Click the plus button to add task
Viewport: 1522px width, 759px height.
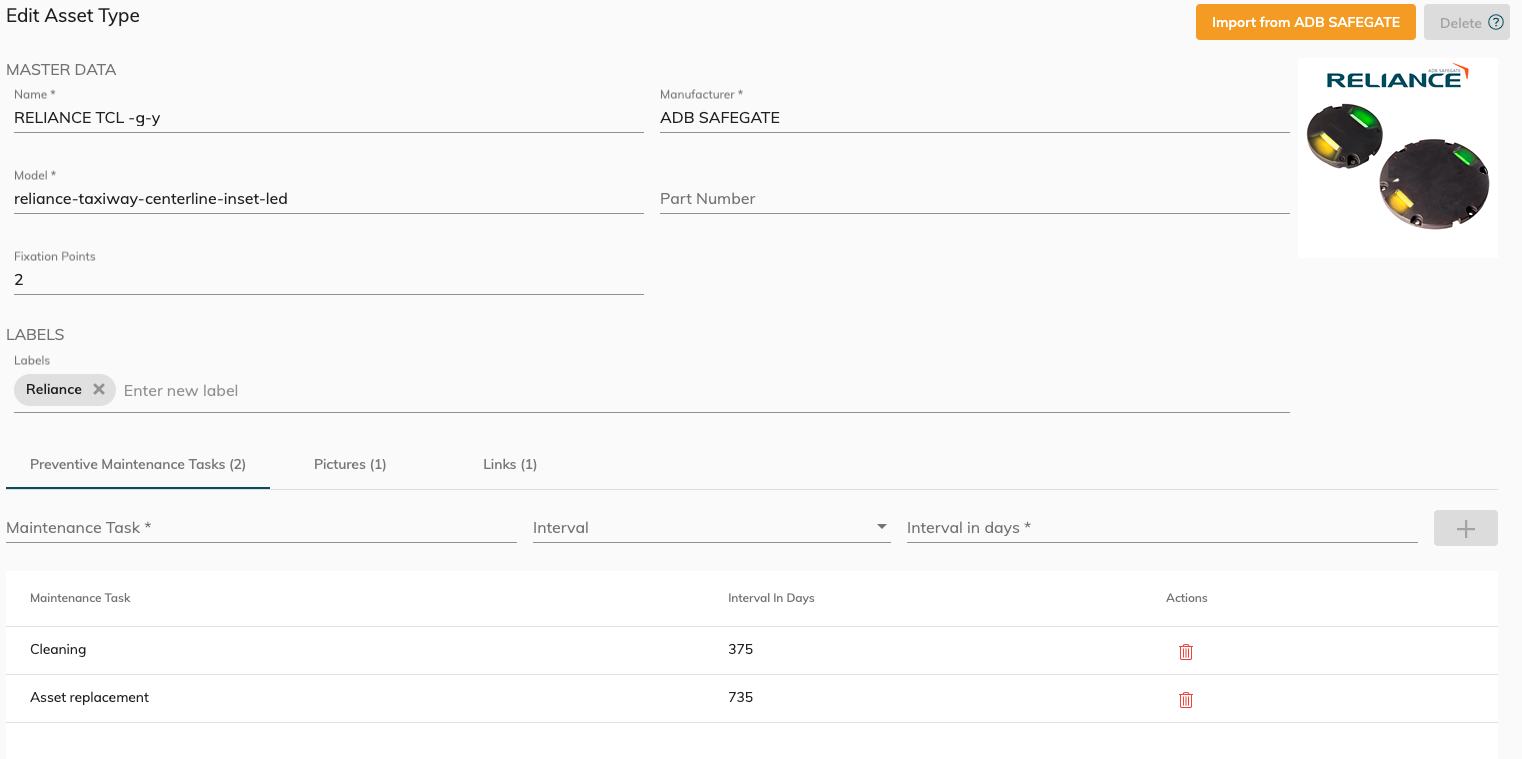pyautogui.click(x=1465, y=528)
